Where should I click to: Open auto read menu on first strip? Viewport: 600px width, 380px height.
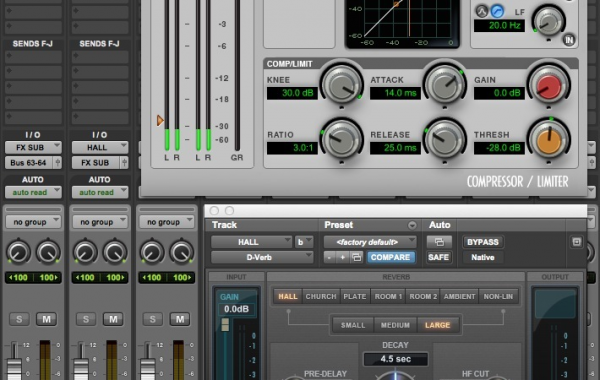click(x=33, y=192)
